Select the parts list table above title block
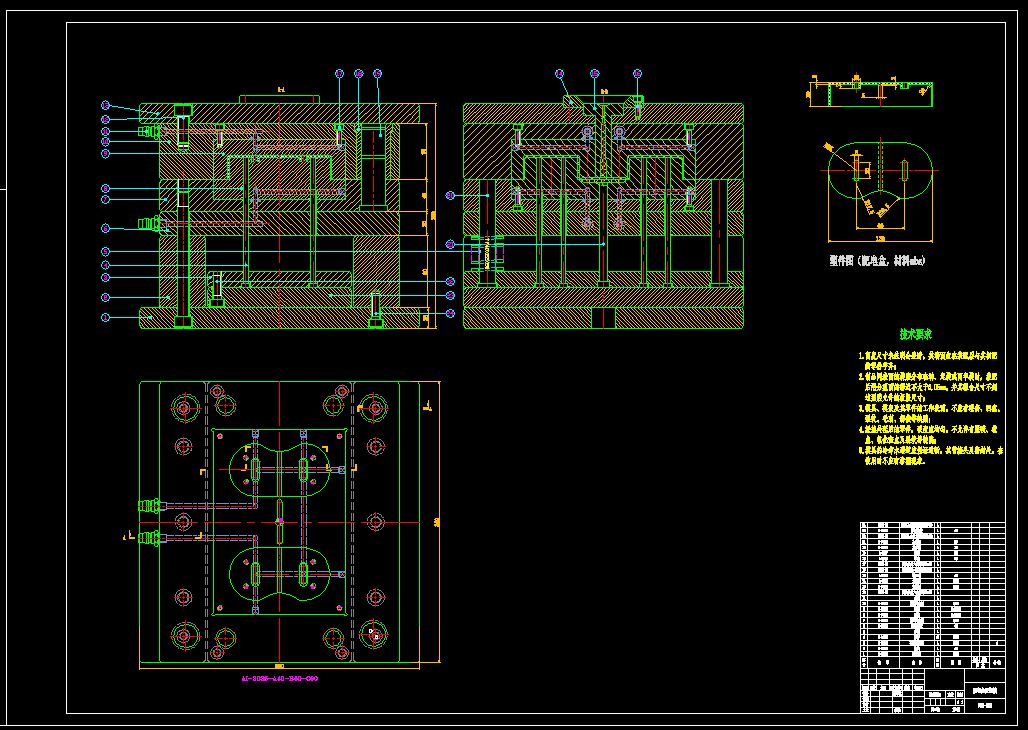The image size is (1028, 730). pyautogui.click(x=932, y=594)
